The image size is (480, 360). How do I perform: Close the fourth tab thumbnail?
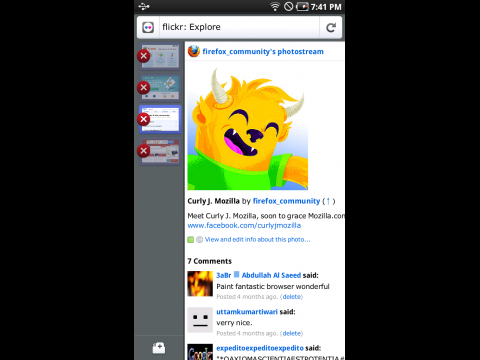click(144, 151)
